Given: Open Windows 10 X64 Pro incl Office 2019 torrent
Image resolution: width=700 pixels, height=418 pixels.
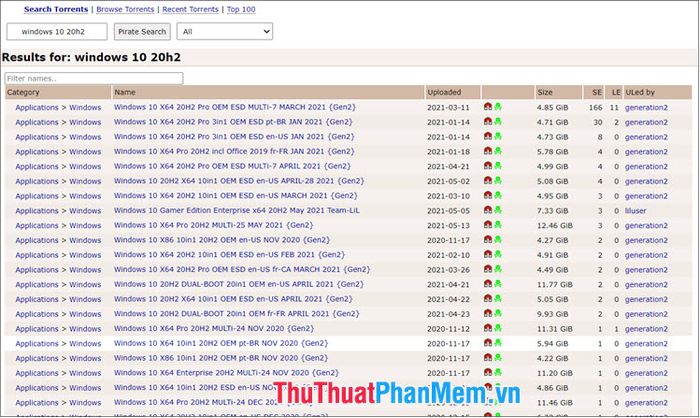Looking at the screenshot, I should click(x=234, y=151).
